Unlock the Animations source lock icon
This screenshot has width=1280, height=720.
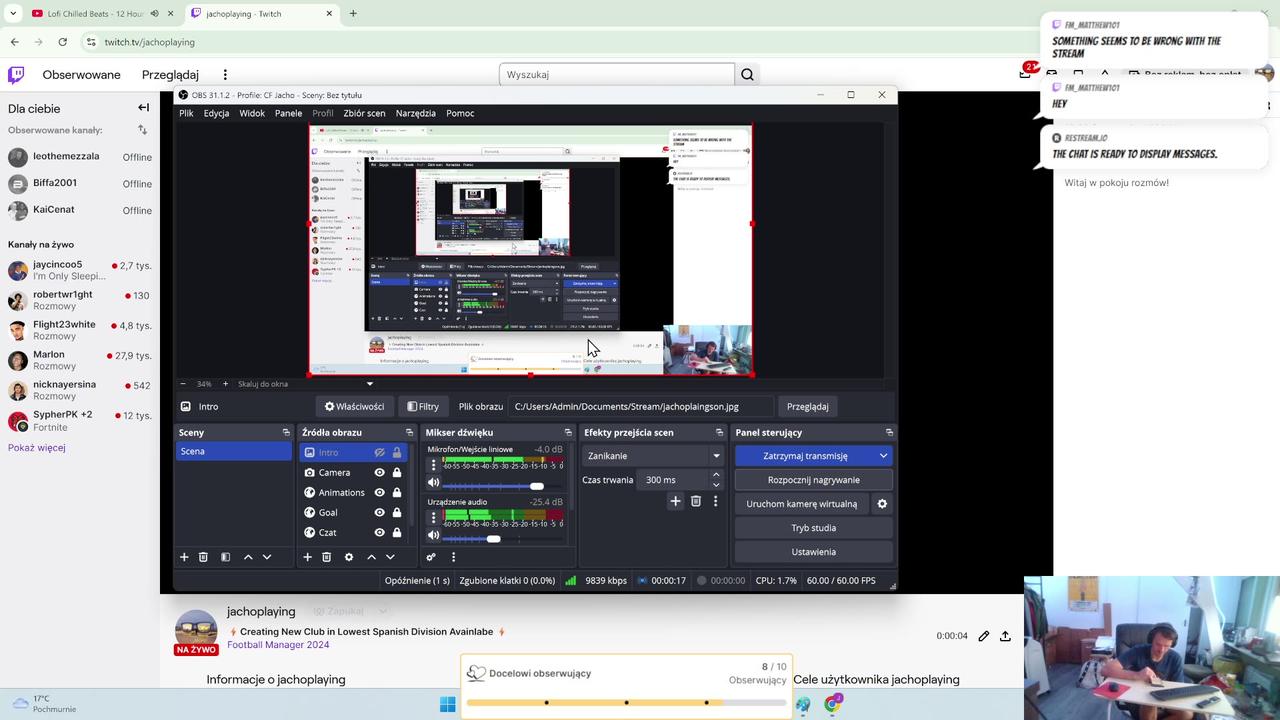coord(397,493)
